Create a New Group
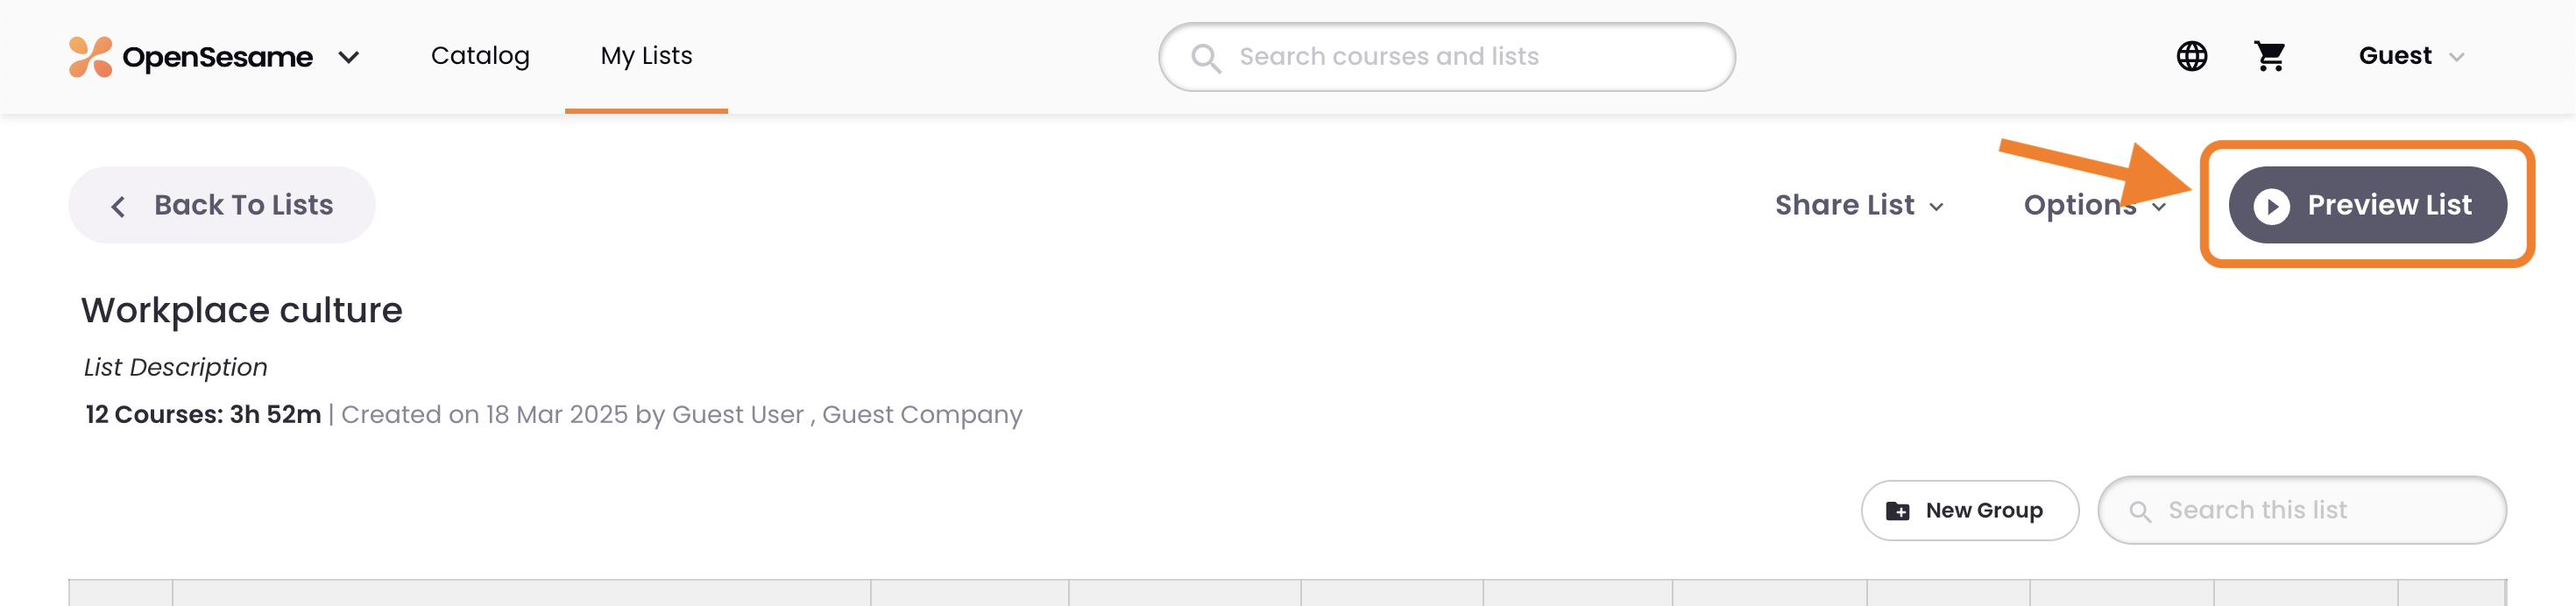 pos(1970,510)
